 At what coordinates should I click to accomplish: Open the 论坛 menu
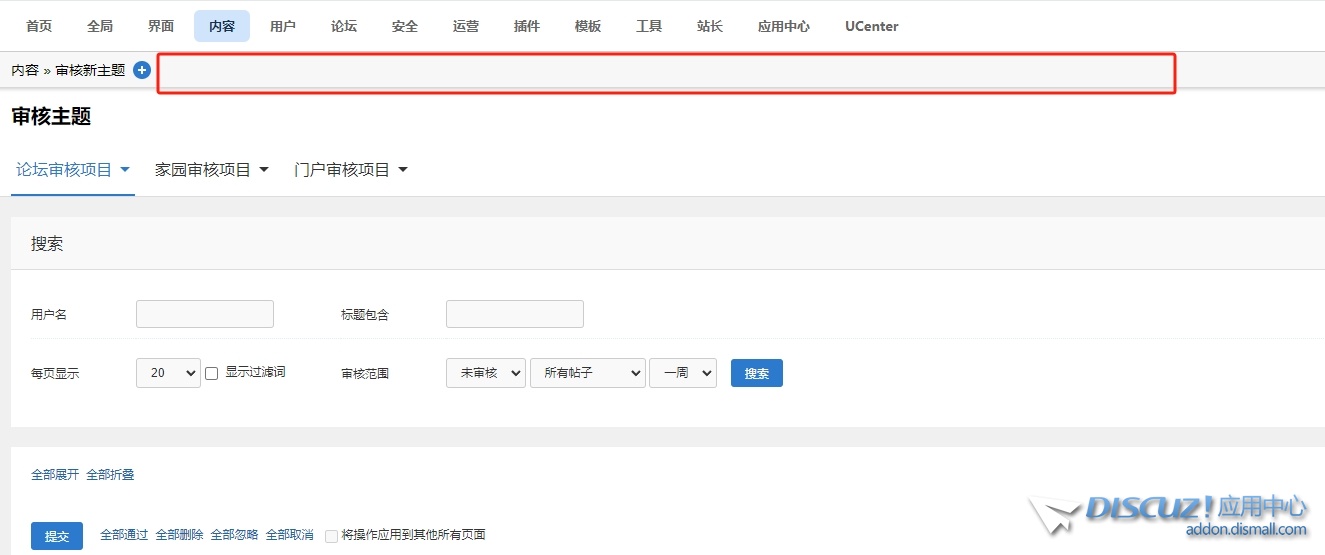click(x=344, y=26)
